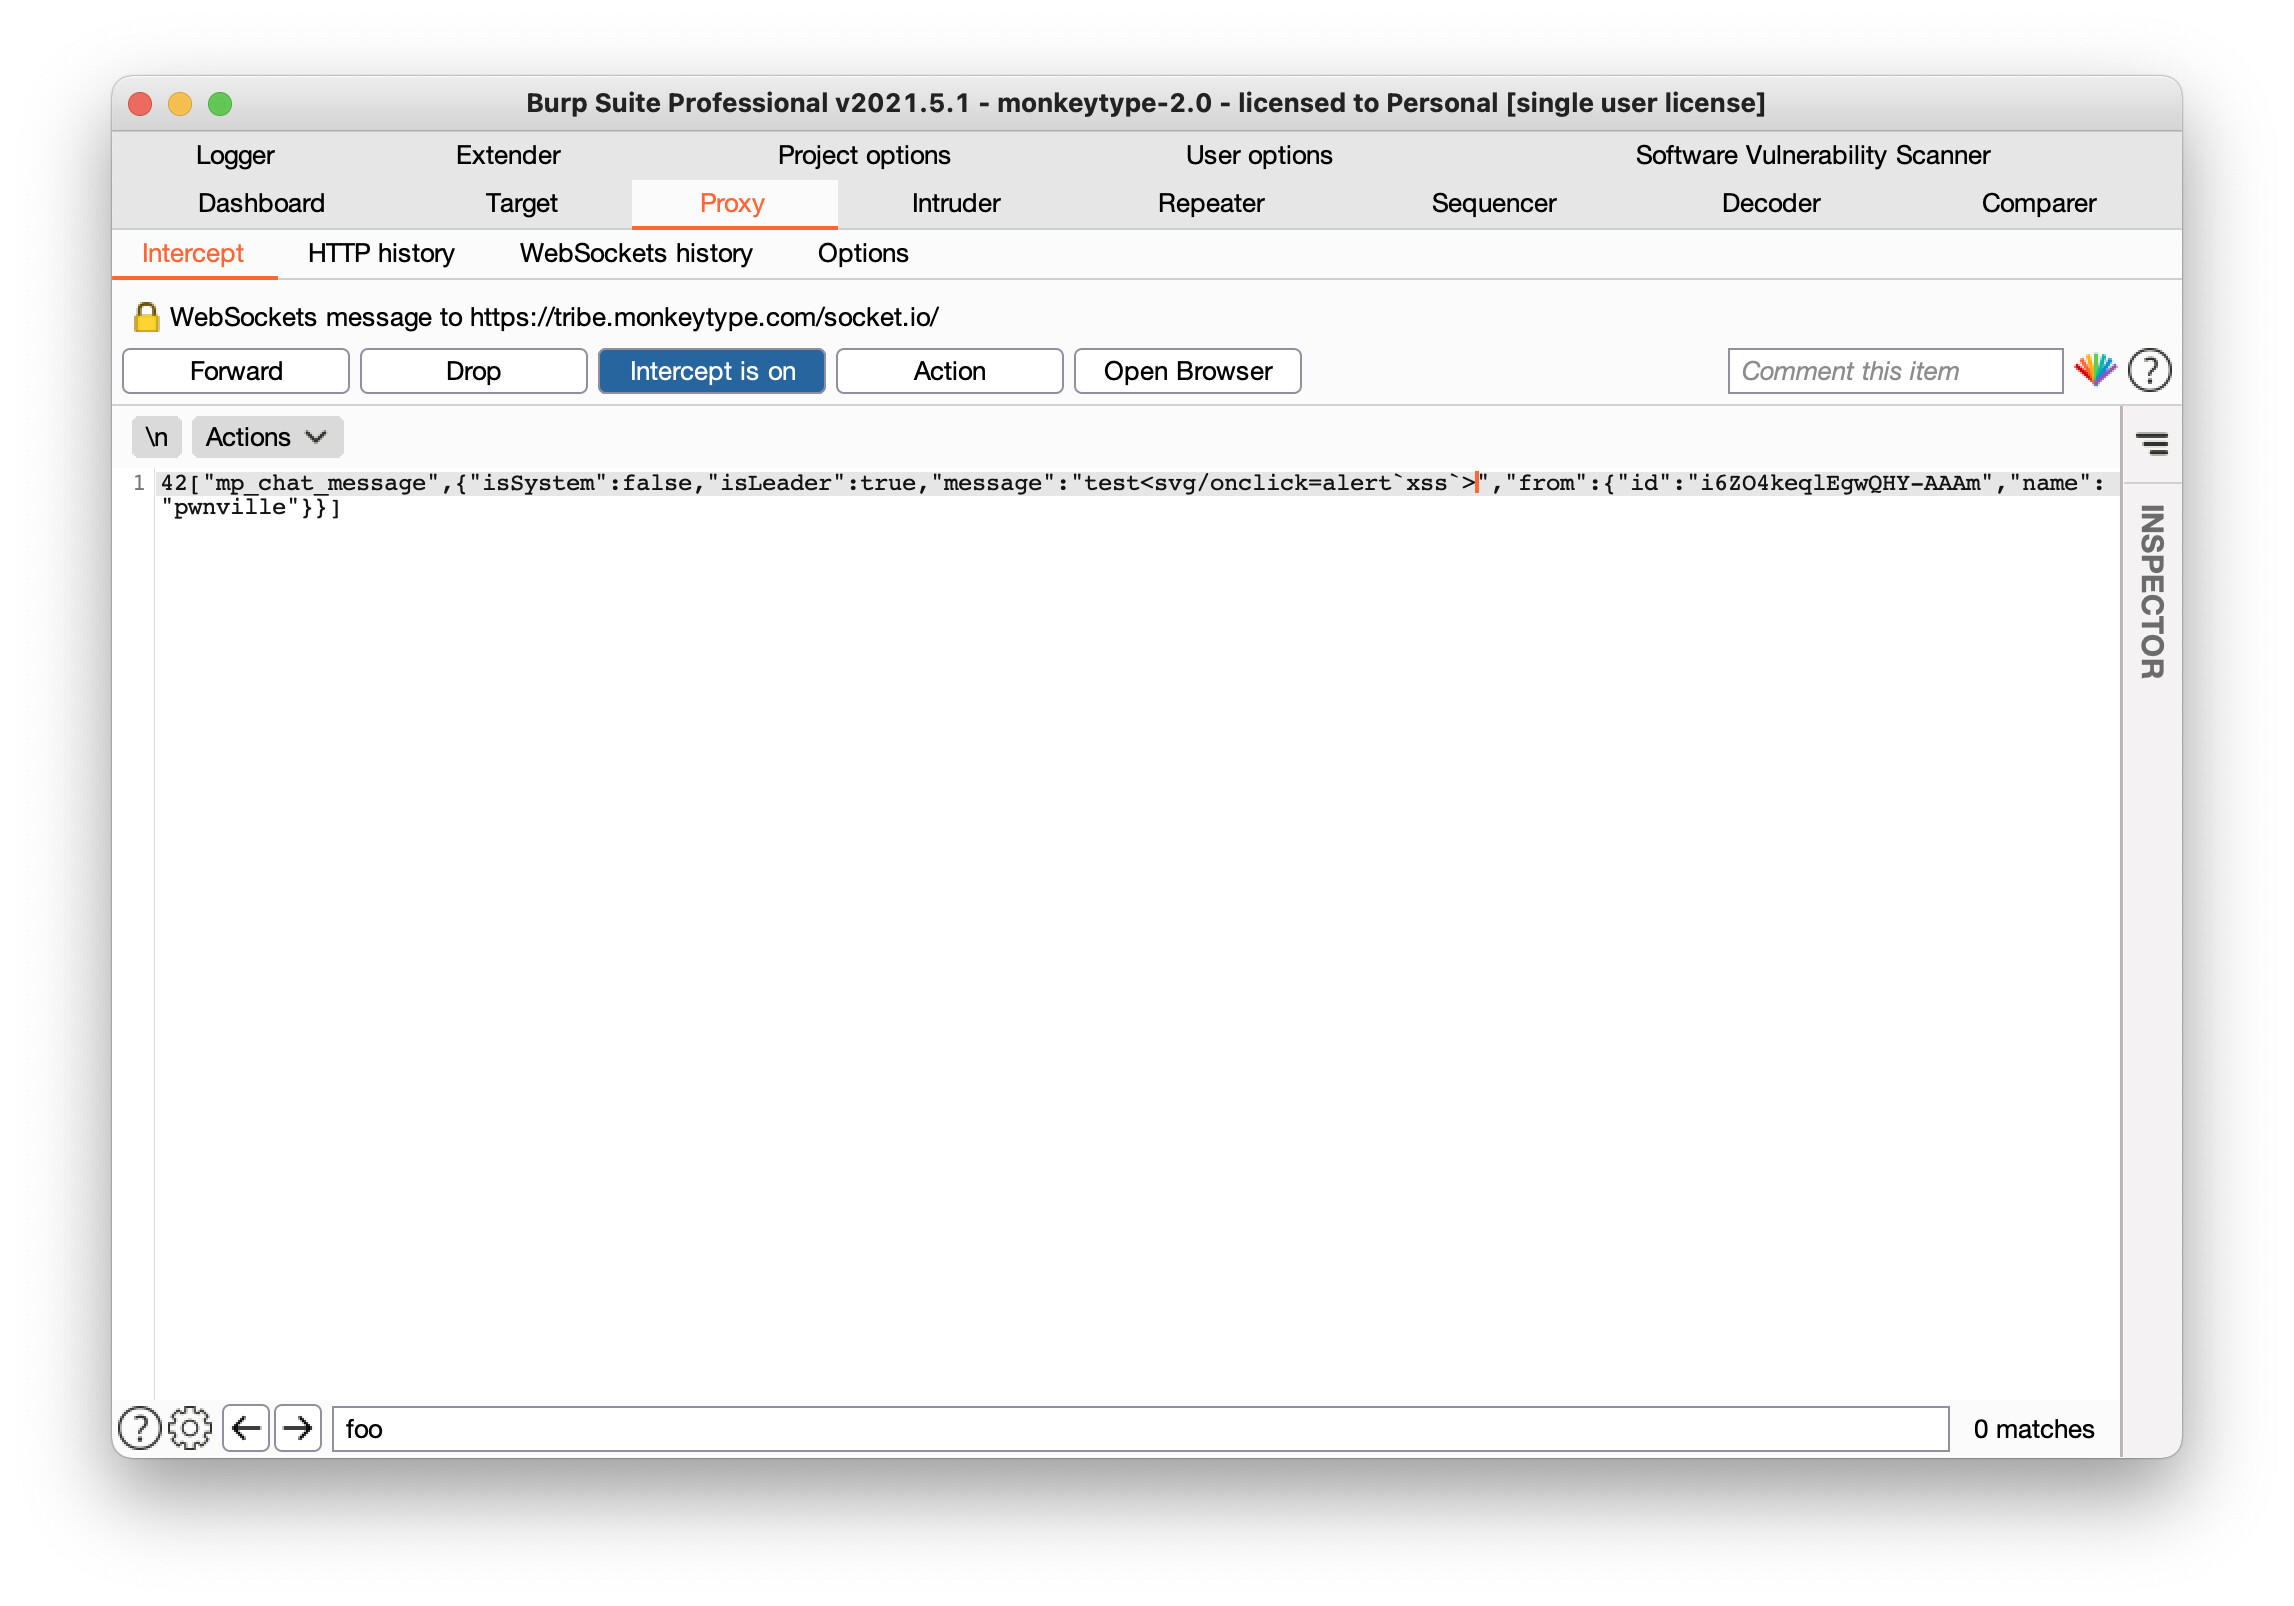Open the Action button menu
The height and width of the screenshot is (1606, 2294).
(947, 370)
